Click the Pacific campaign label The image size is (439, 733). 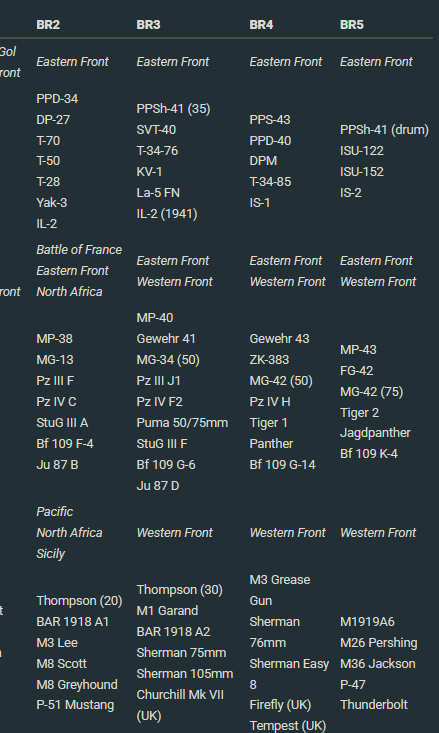coord(55,511)
